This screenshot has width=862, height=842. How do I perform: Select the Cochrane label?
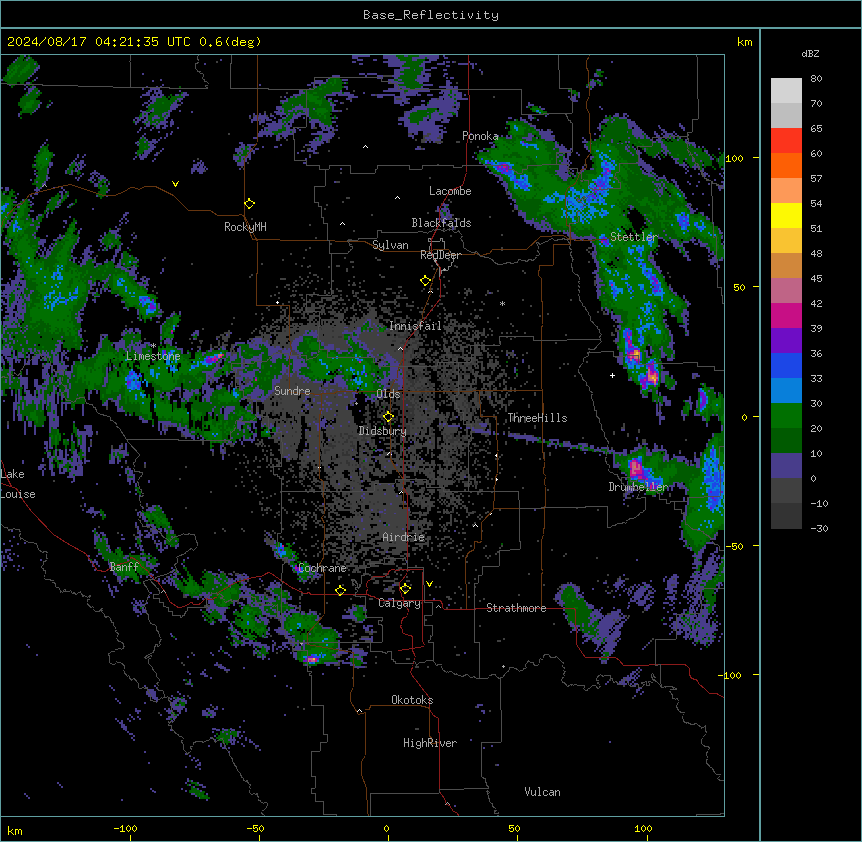pyautogui.click(x=322, y=568)
